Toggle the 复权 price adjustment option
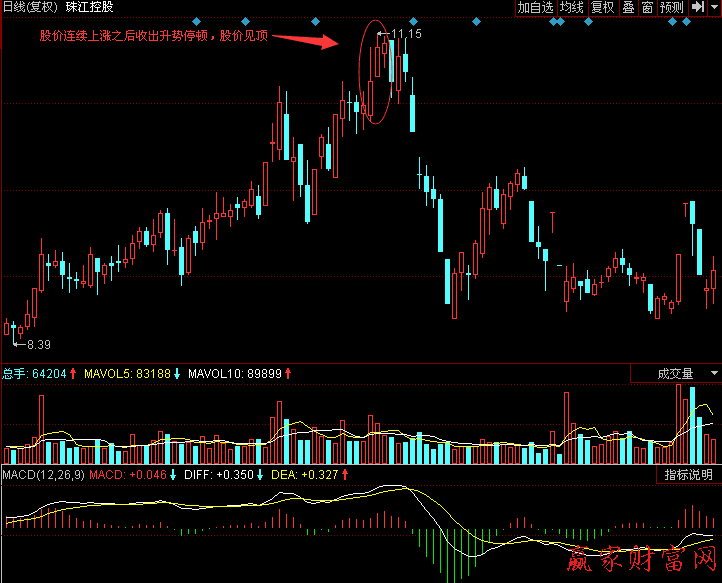The image size is (722, 583). coord(602,7)
